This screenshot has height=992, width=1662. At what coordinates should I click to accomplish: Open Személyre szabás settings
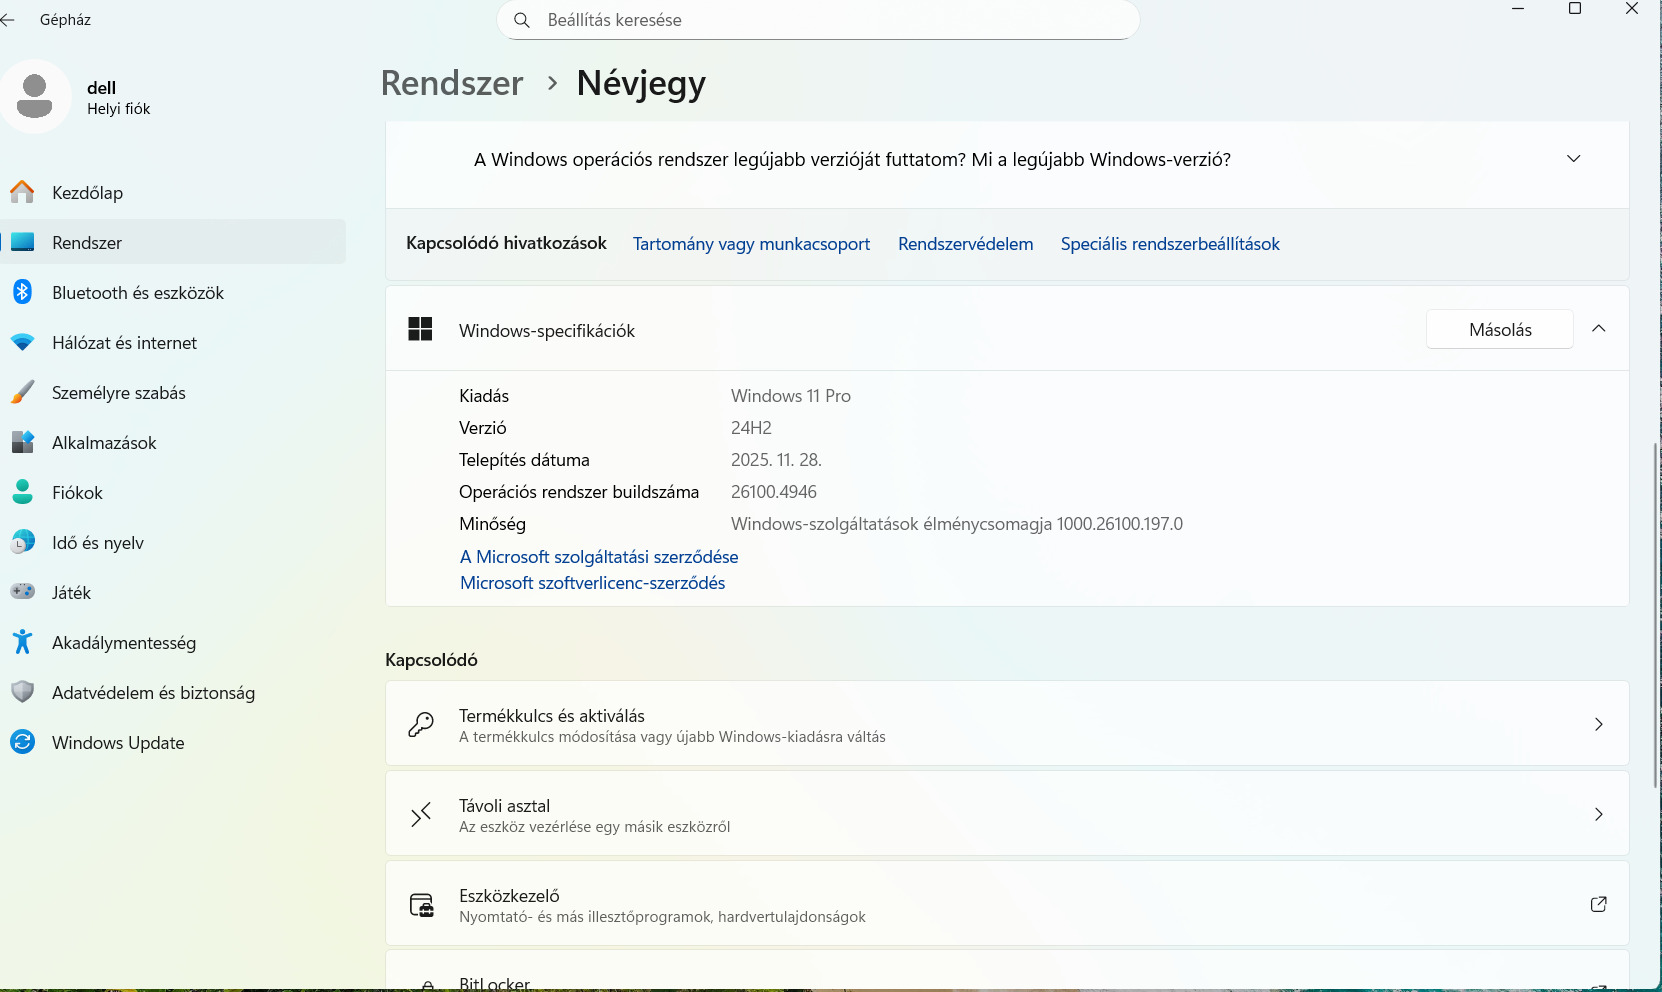pyautogui.click(x=173, y=392)
